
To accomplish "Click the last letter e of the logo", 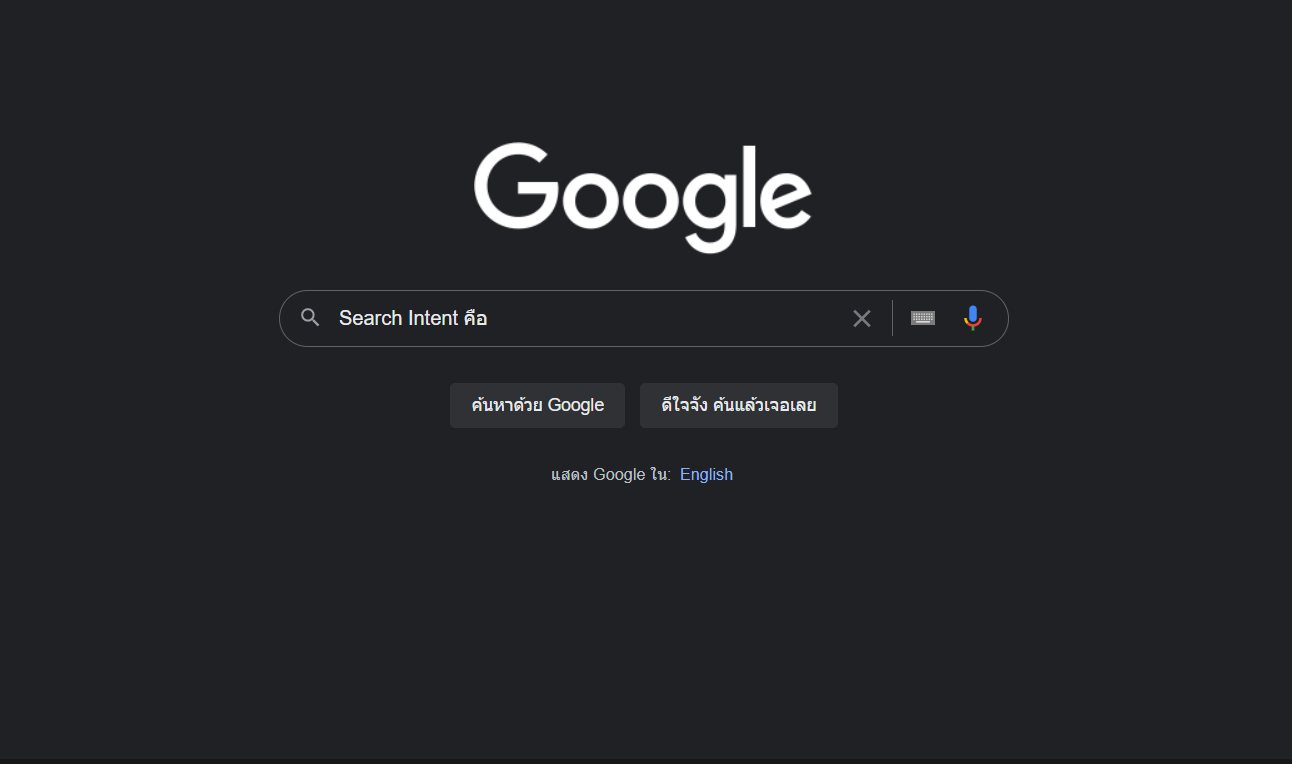I will 786,199.
